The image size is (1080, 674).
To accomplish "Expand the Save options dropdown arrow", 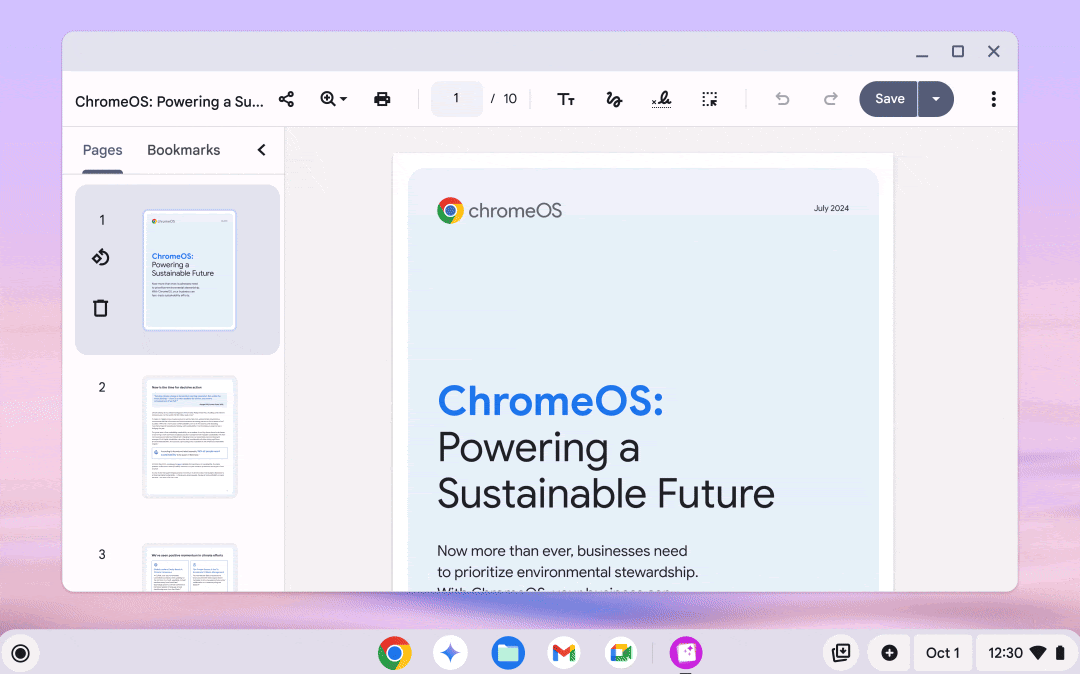I will (x=936, y=99).
